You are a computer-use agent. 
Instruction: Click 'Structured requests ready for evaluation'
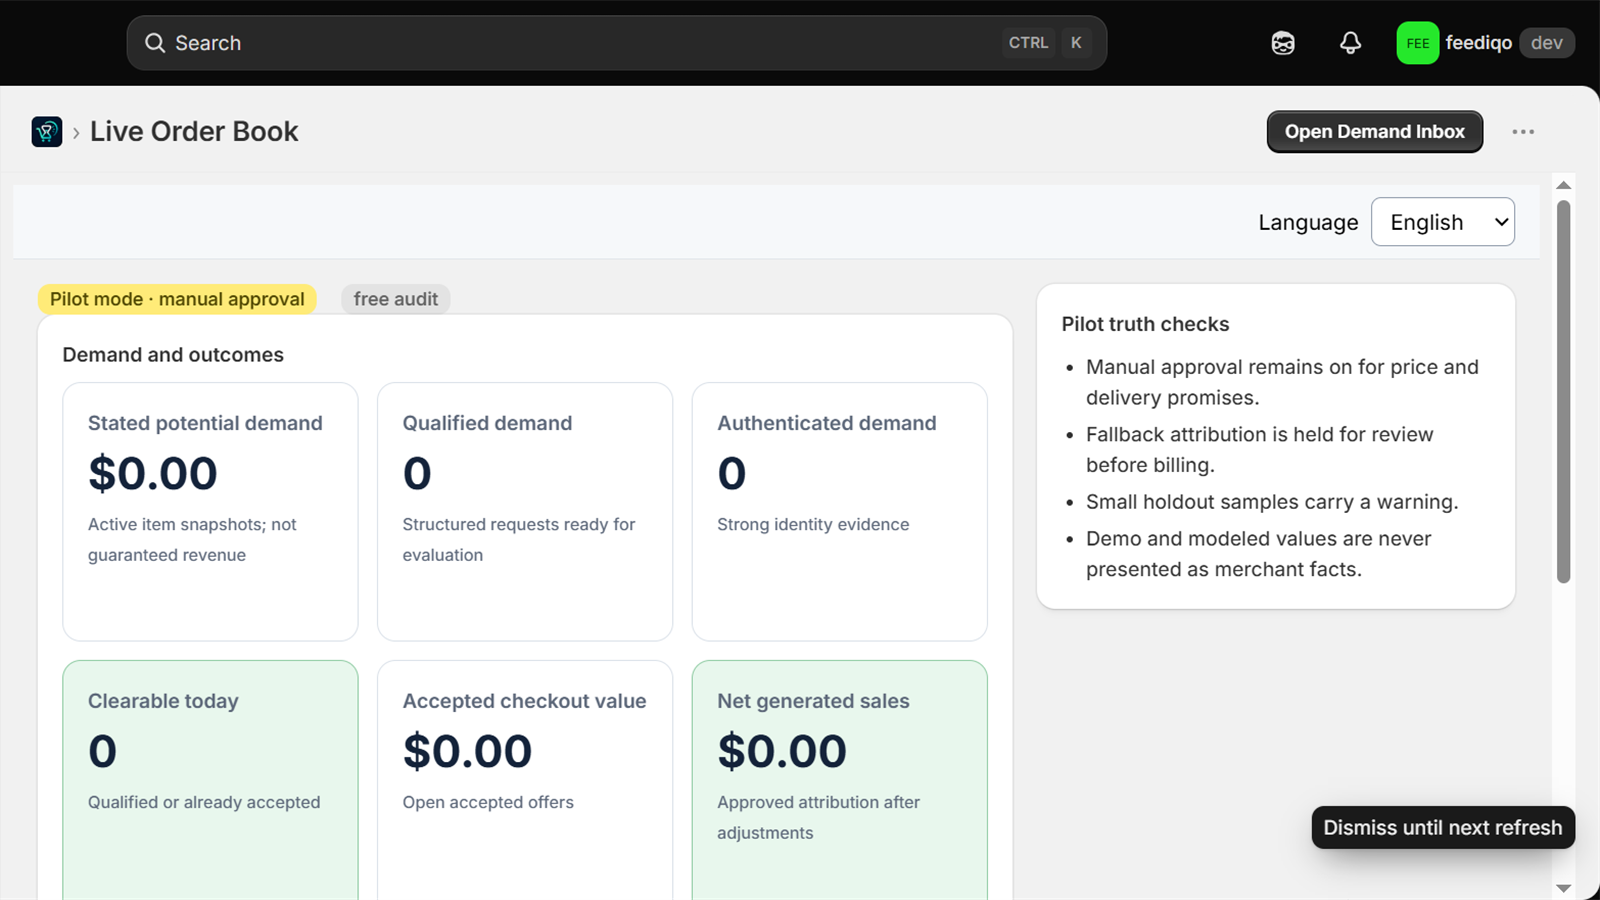519,539
